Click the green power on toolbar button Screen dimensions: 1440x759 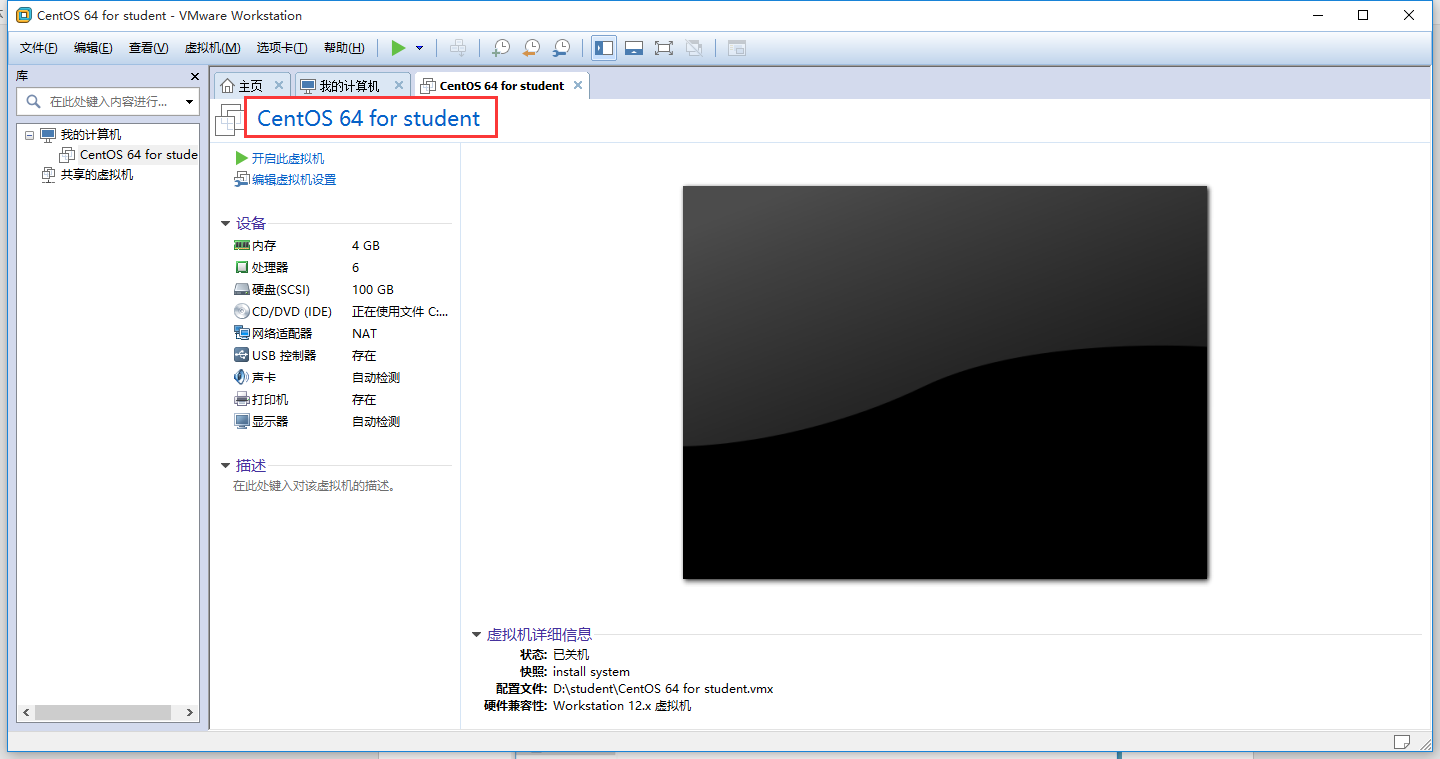coord(398,48)
